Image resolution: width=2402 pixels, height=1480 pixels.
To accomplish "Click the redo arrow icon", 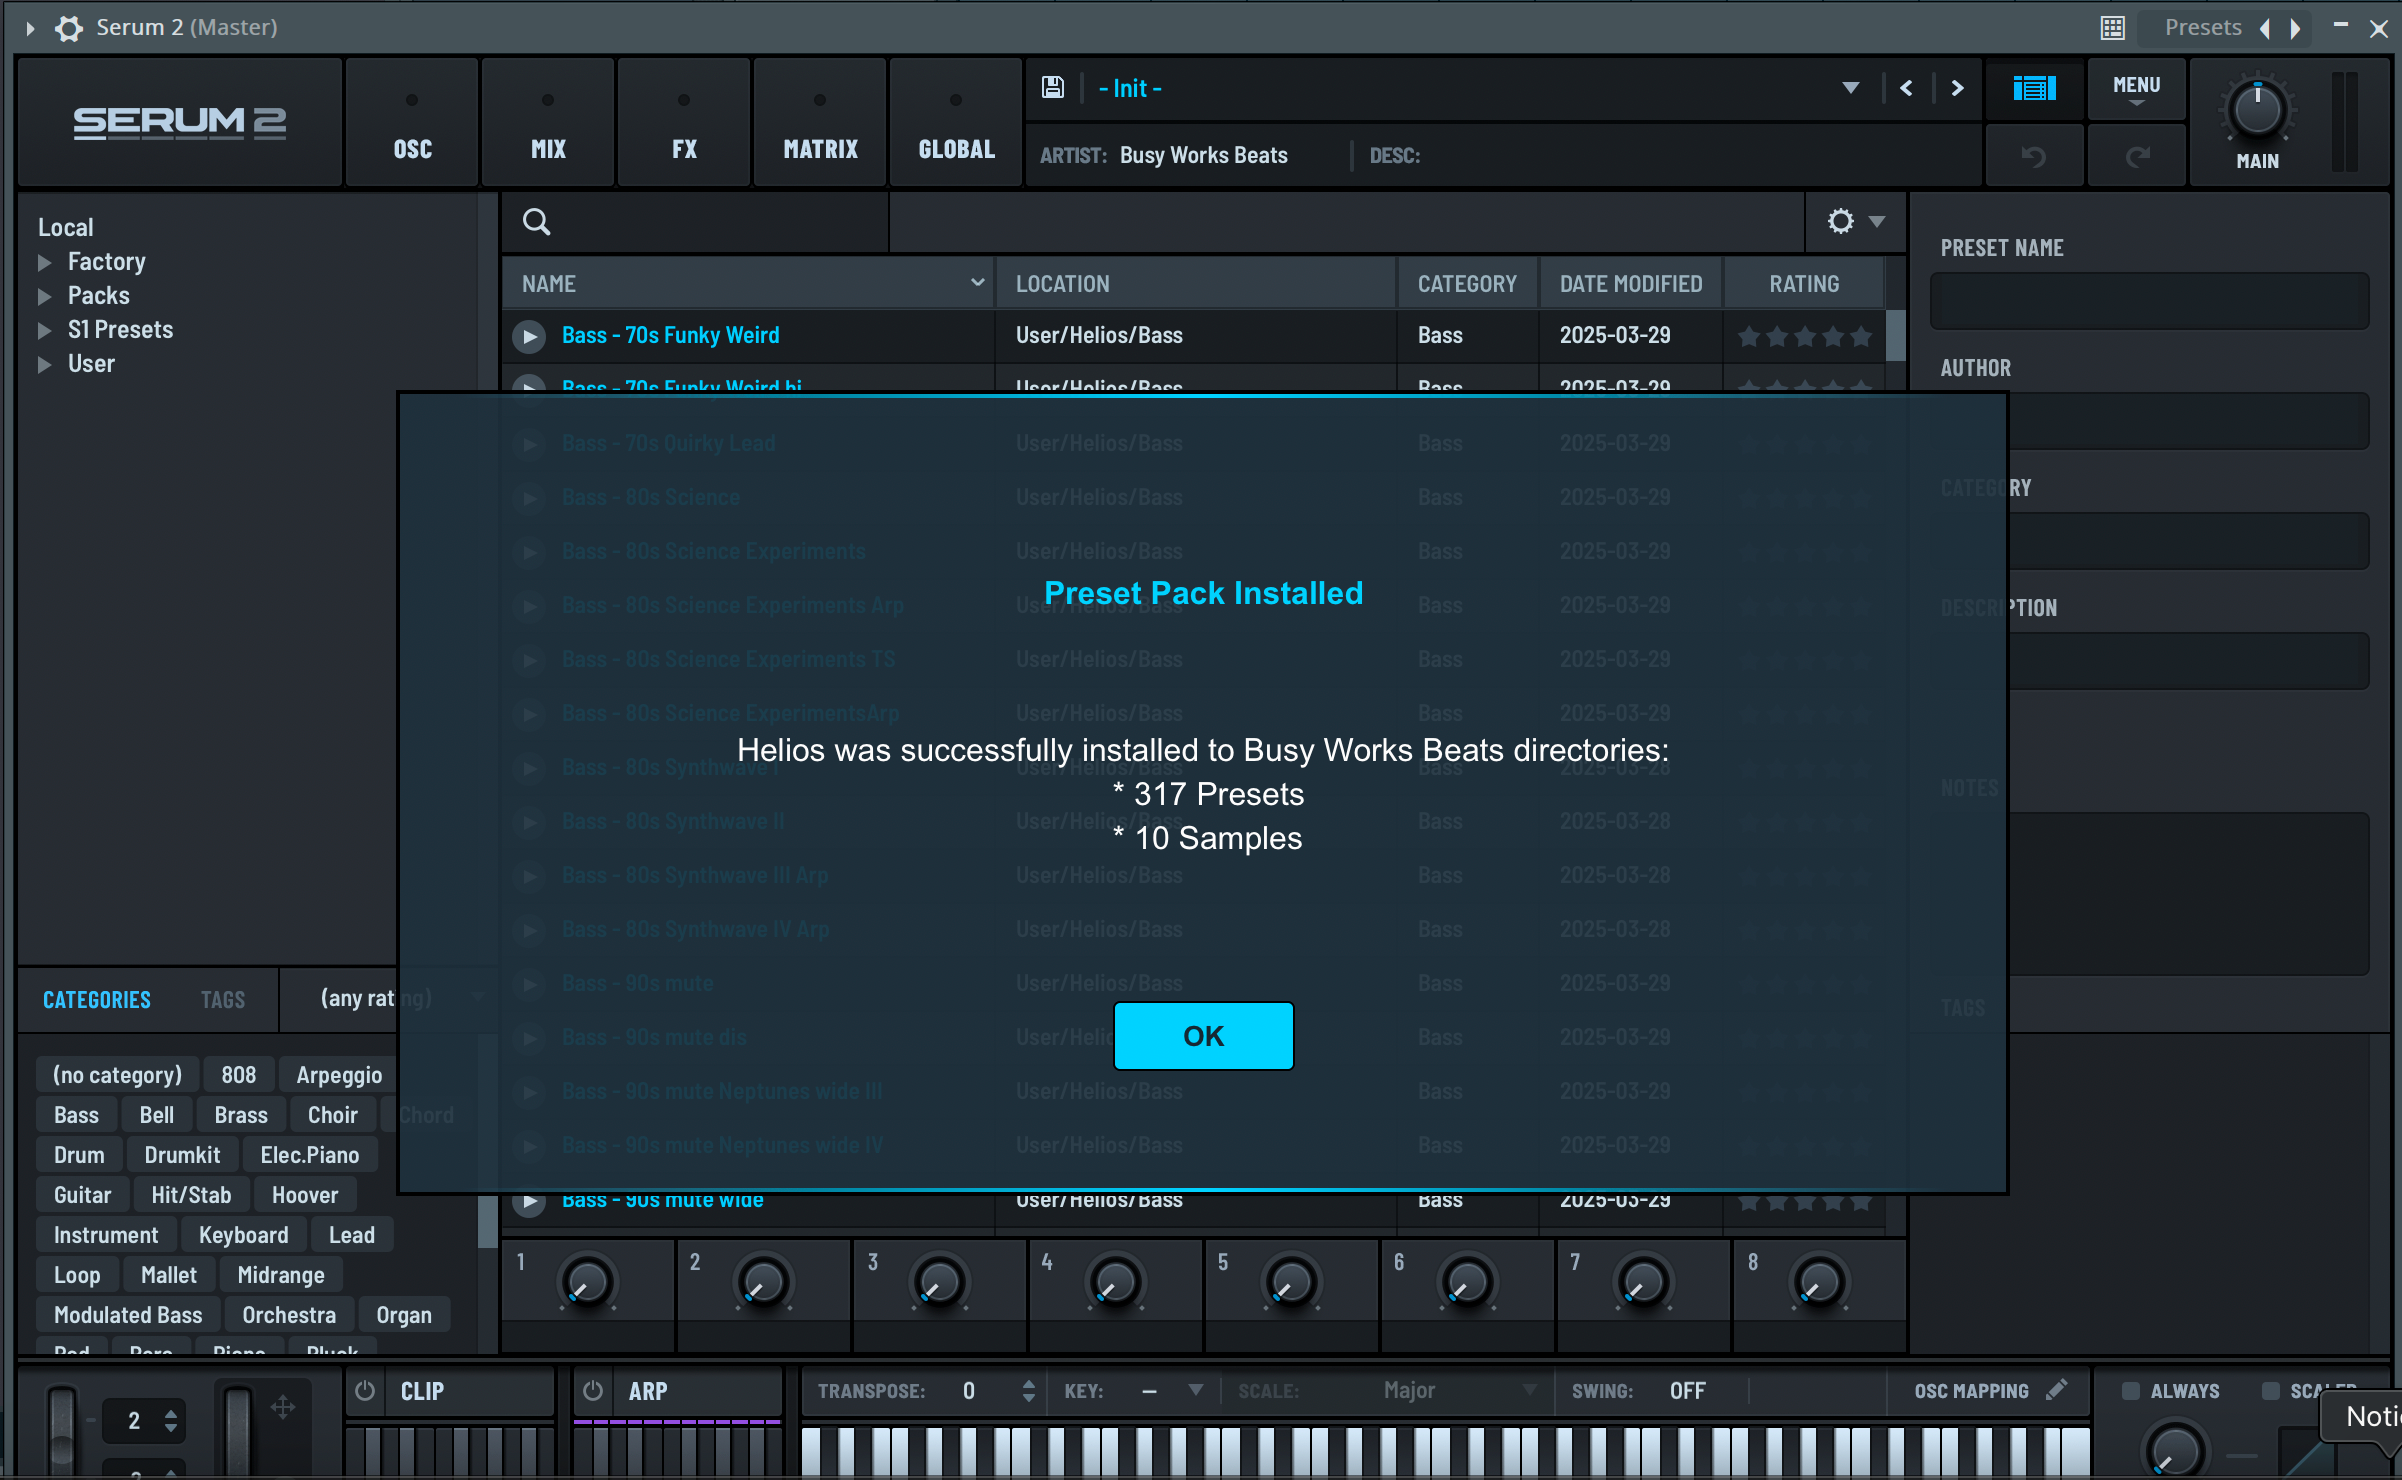I will (x=2137, y=155).
